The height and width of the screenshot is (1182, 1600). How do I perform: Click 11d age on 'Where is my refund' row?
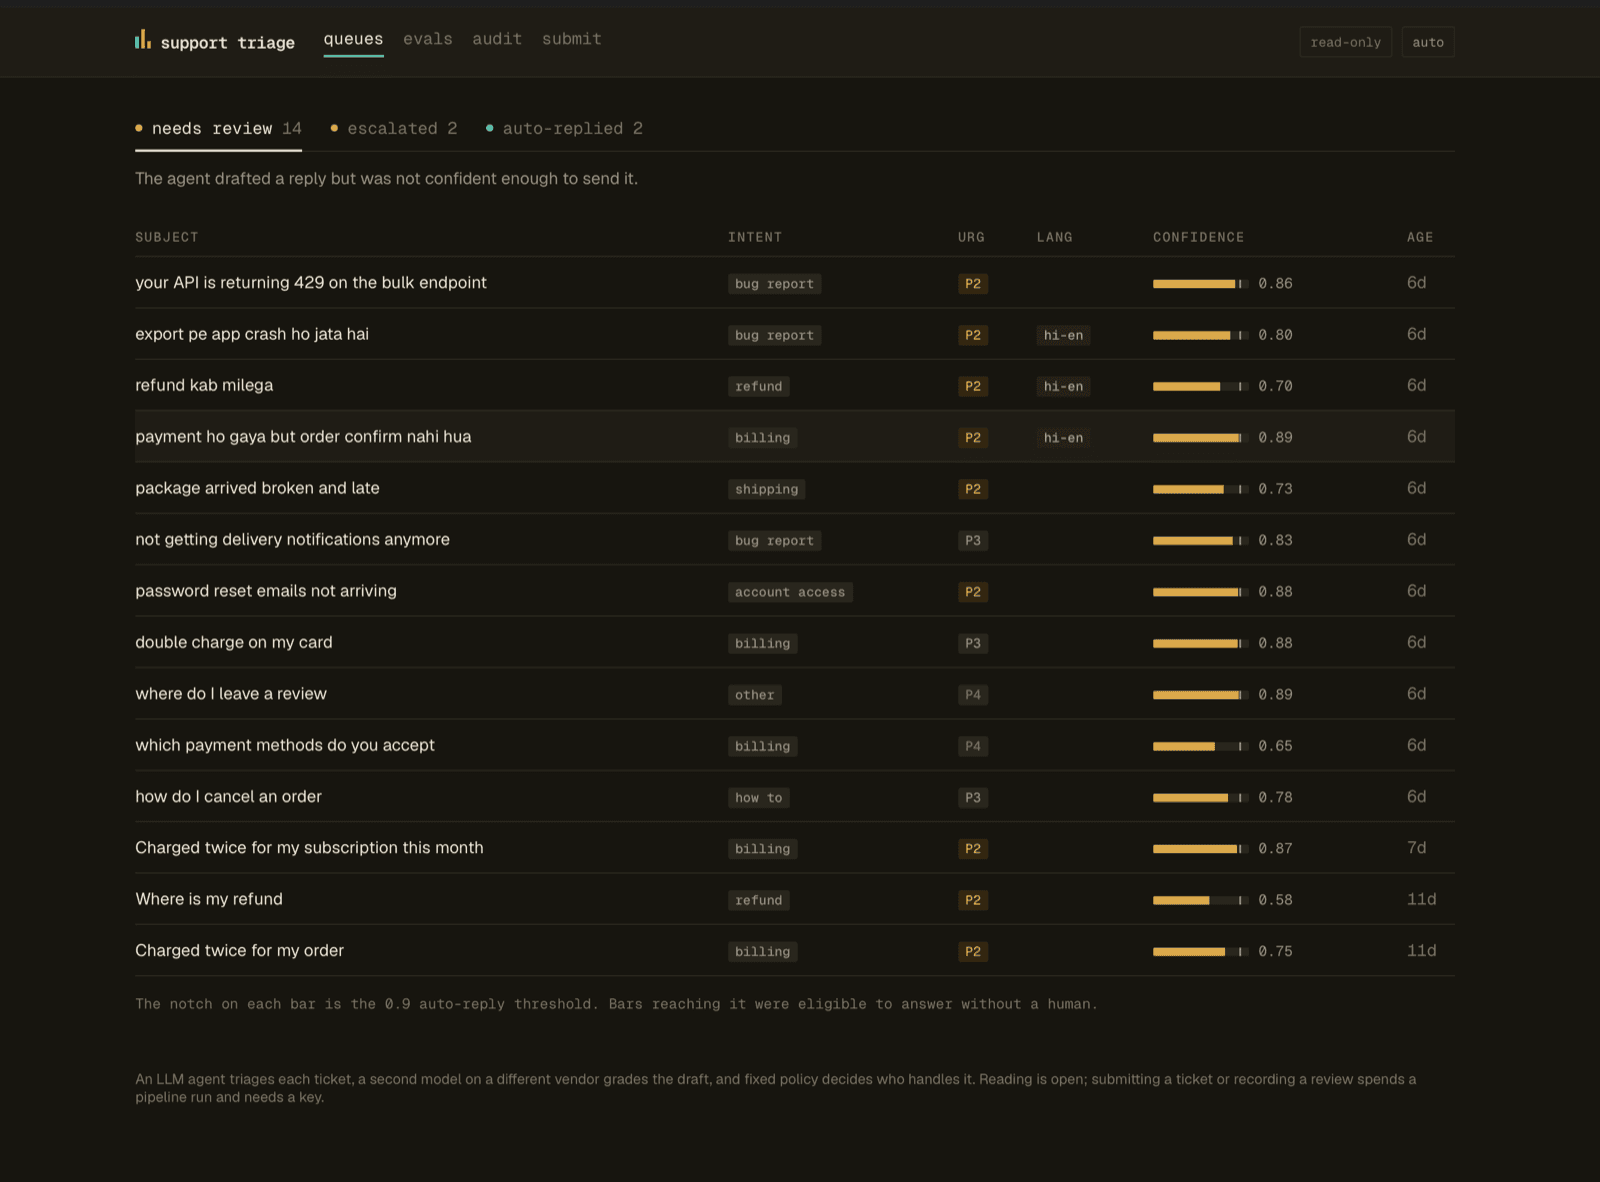tap(1422, 899)
